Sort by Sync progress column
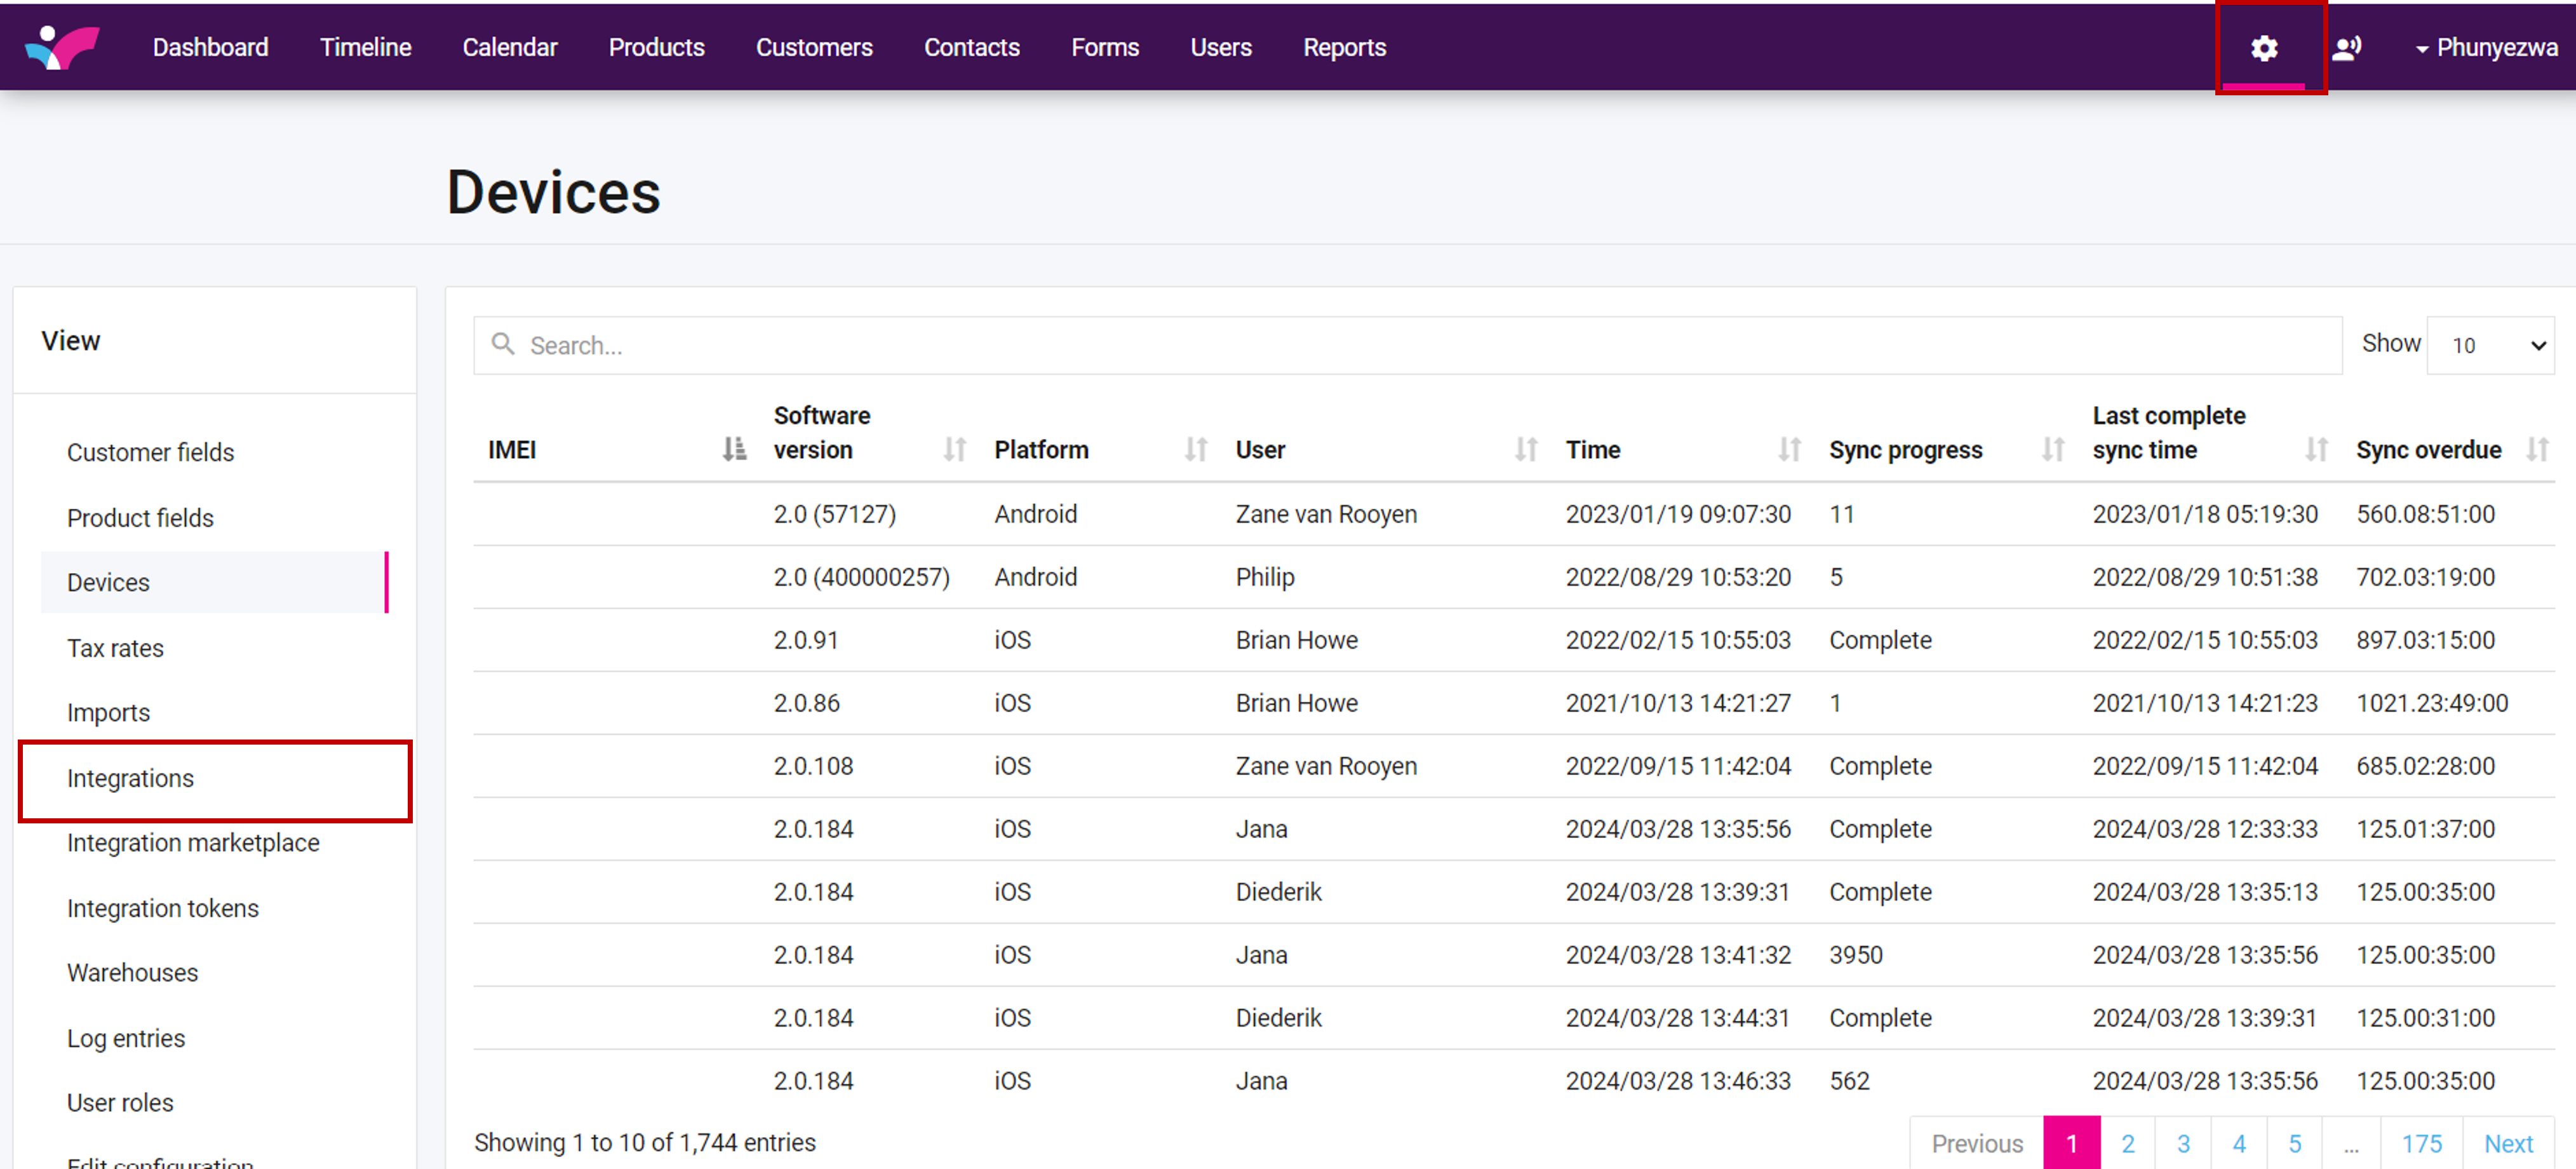The width and height of the screenshot is (2576, 1169). click(x=2052, y=449)
